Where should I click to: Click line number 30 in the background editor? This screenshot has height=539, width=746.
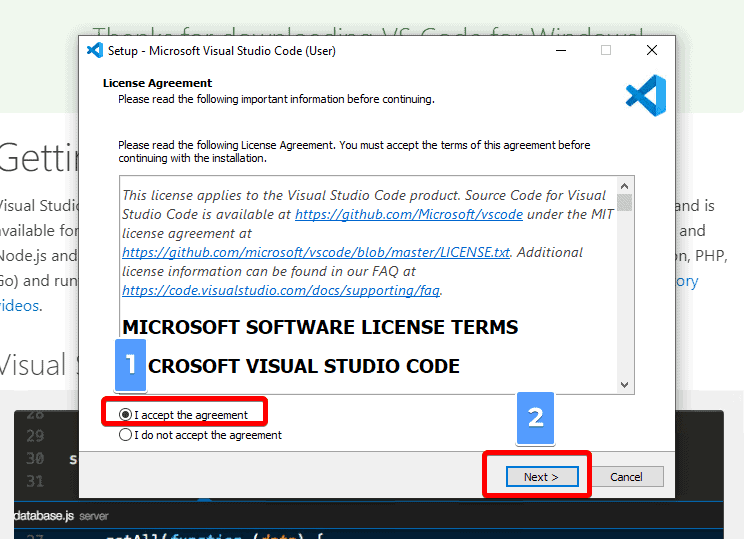coord(35,459)
